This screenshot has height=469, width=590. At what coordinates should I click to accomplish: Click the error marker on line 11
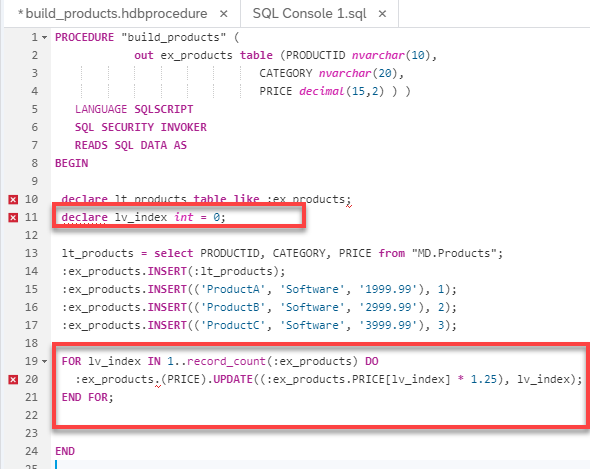pyautogui.click(x=13, y=218)
